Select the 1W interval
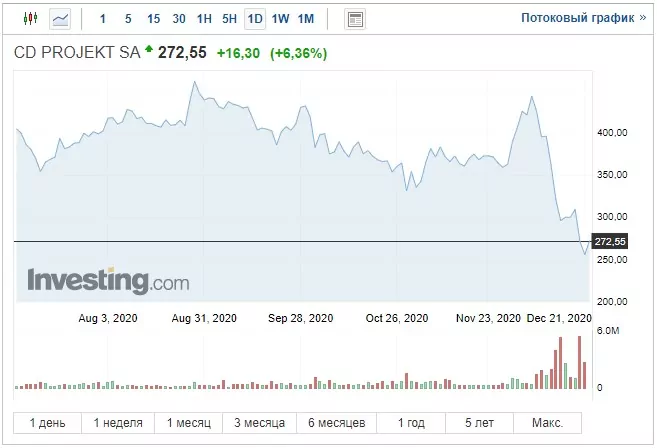 tap(280, 19)
